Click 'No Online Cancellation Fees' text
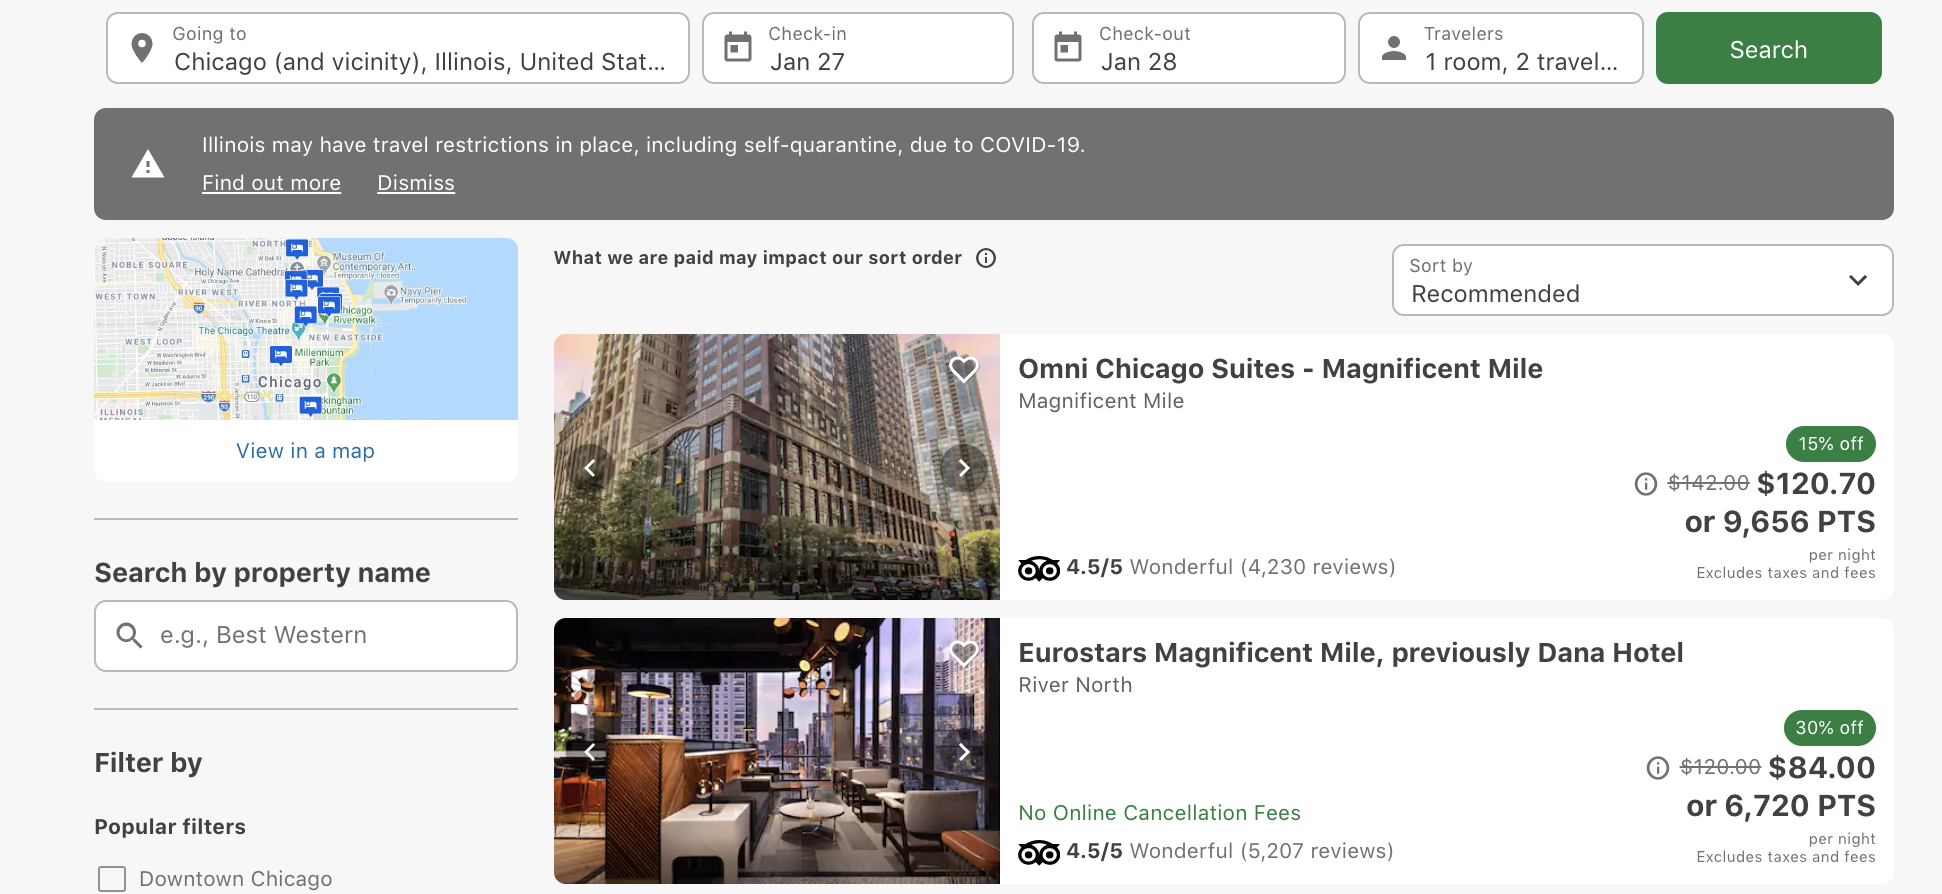 (1159, 813)
